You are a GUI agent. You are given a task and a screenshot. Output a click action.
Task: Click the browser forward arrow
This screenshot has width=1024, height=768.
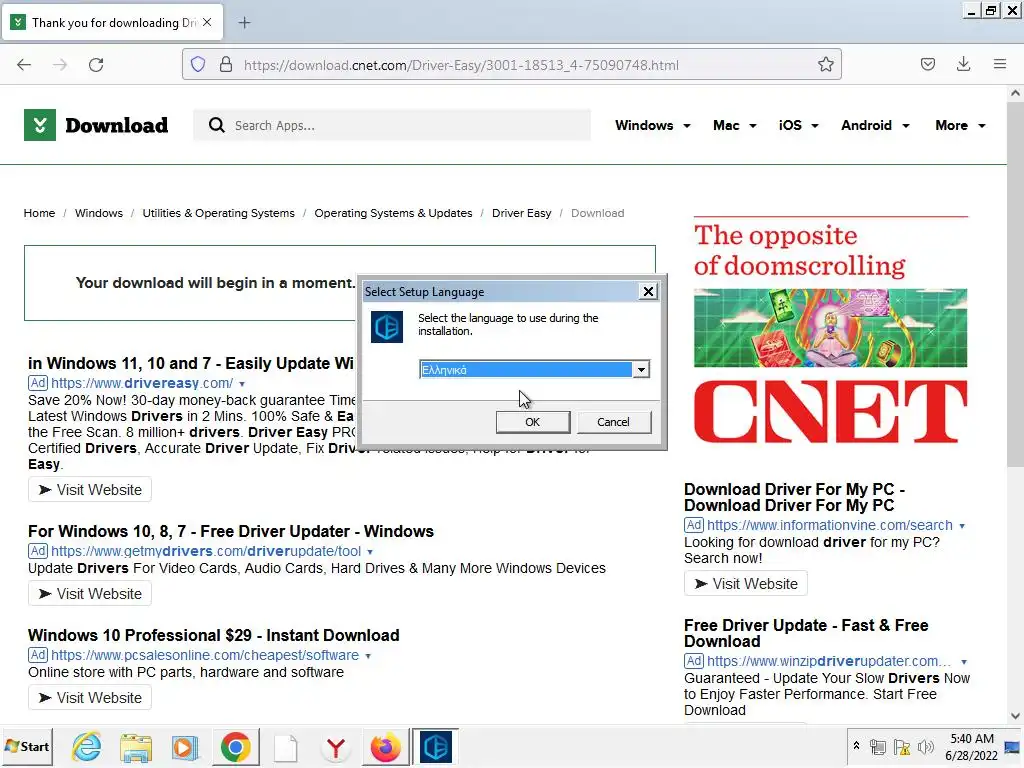pyautogui.click(x=60, y=65)
